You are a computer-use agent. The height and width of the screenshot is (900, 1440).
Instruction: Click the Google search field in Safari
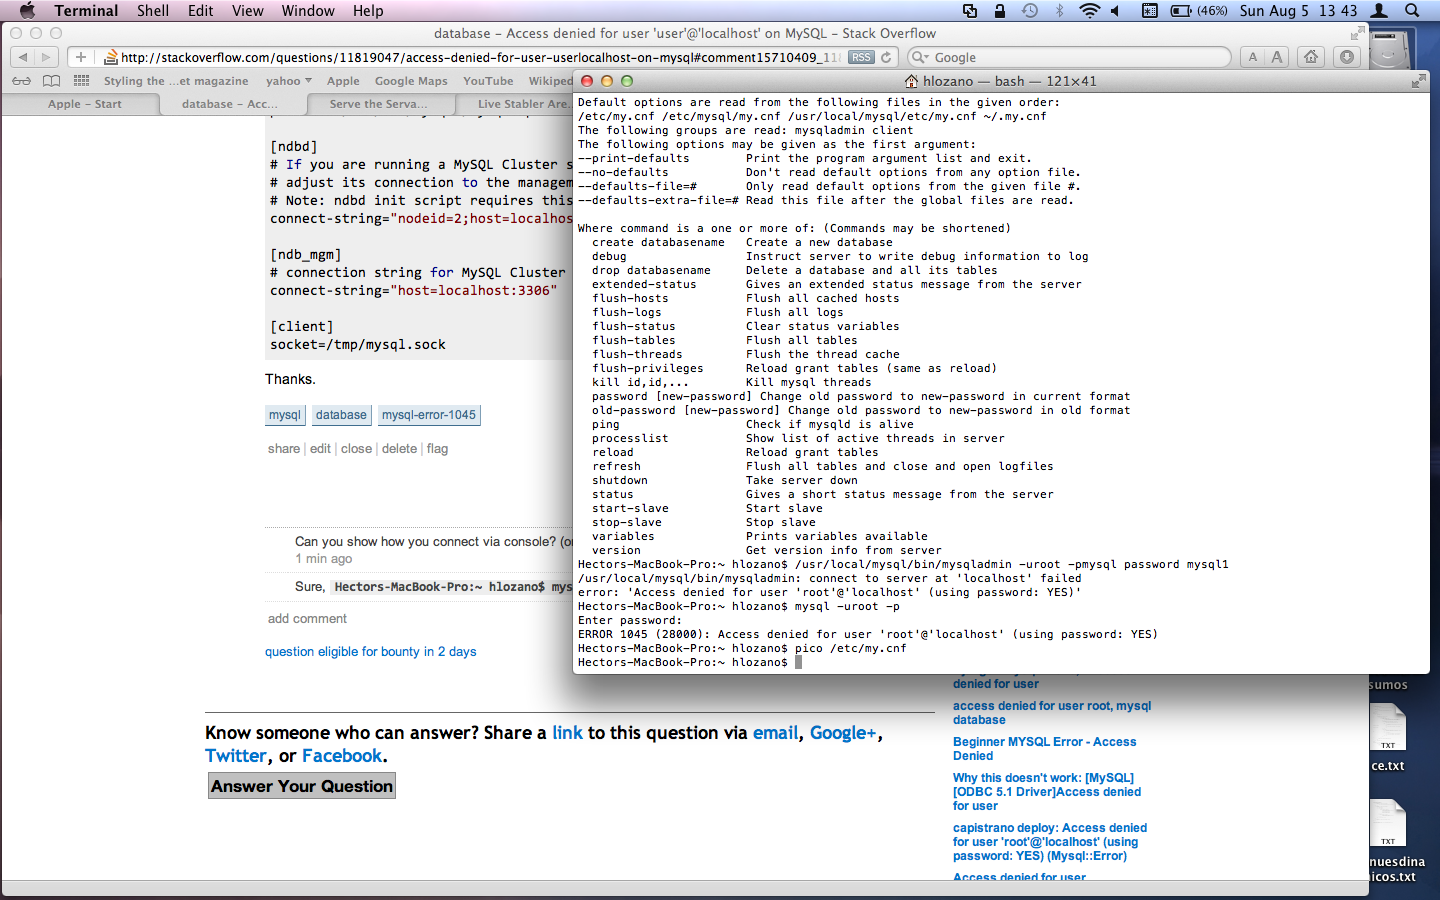1068,57
